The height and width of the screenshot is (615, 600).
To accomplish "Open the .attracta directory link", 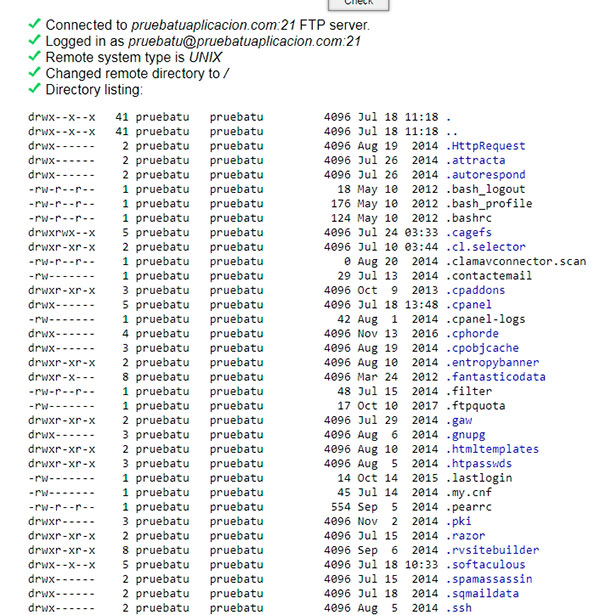I will (476, 160).
